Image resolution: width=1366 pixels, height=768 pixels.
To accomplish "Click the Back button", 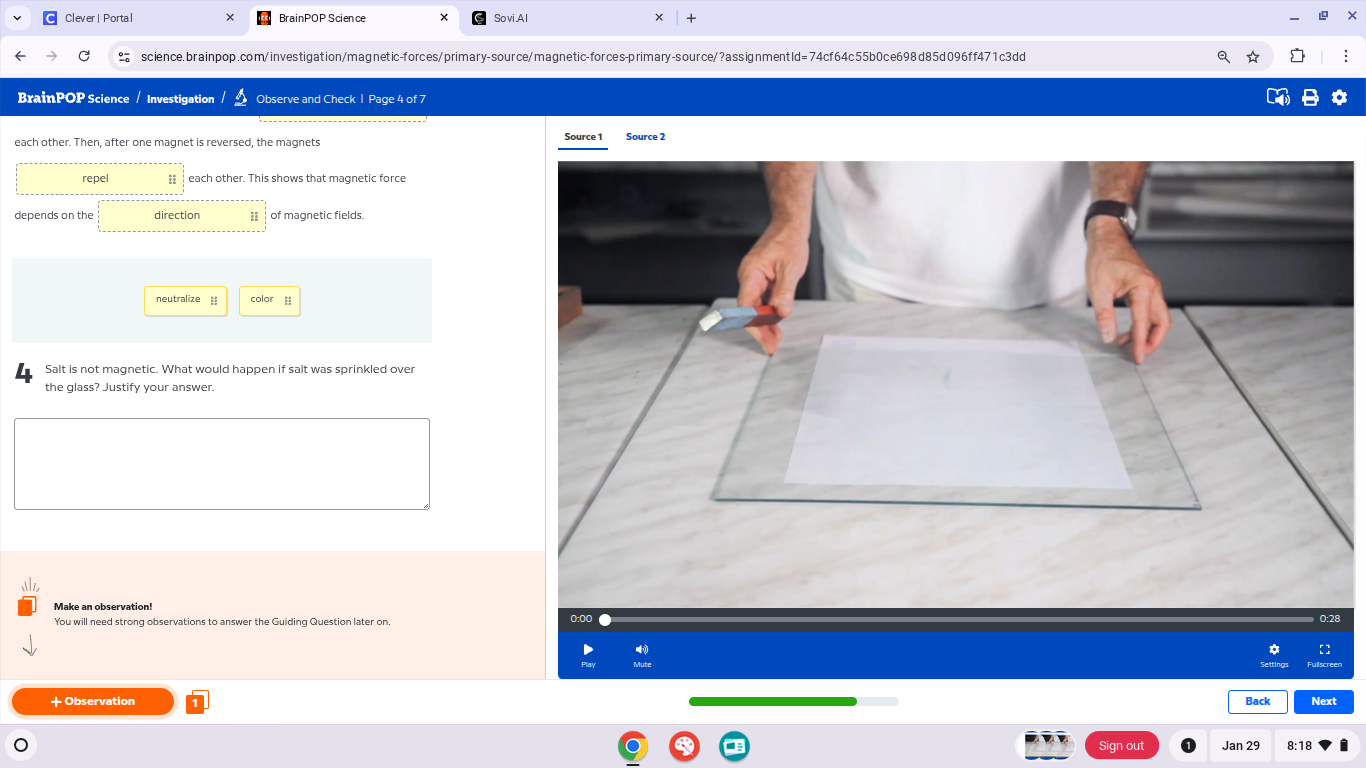I will pyautogui.click(x=1257, y=701).
